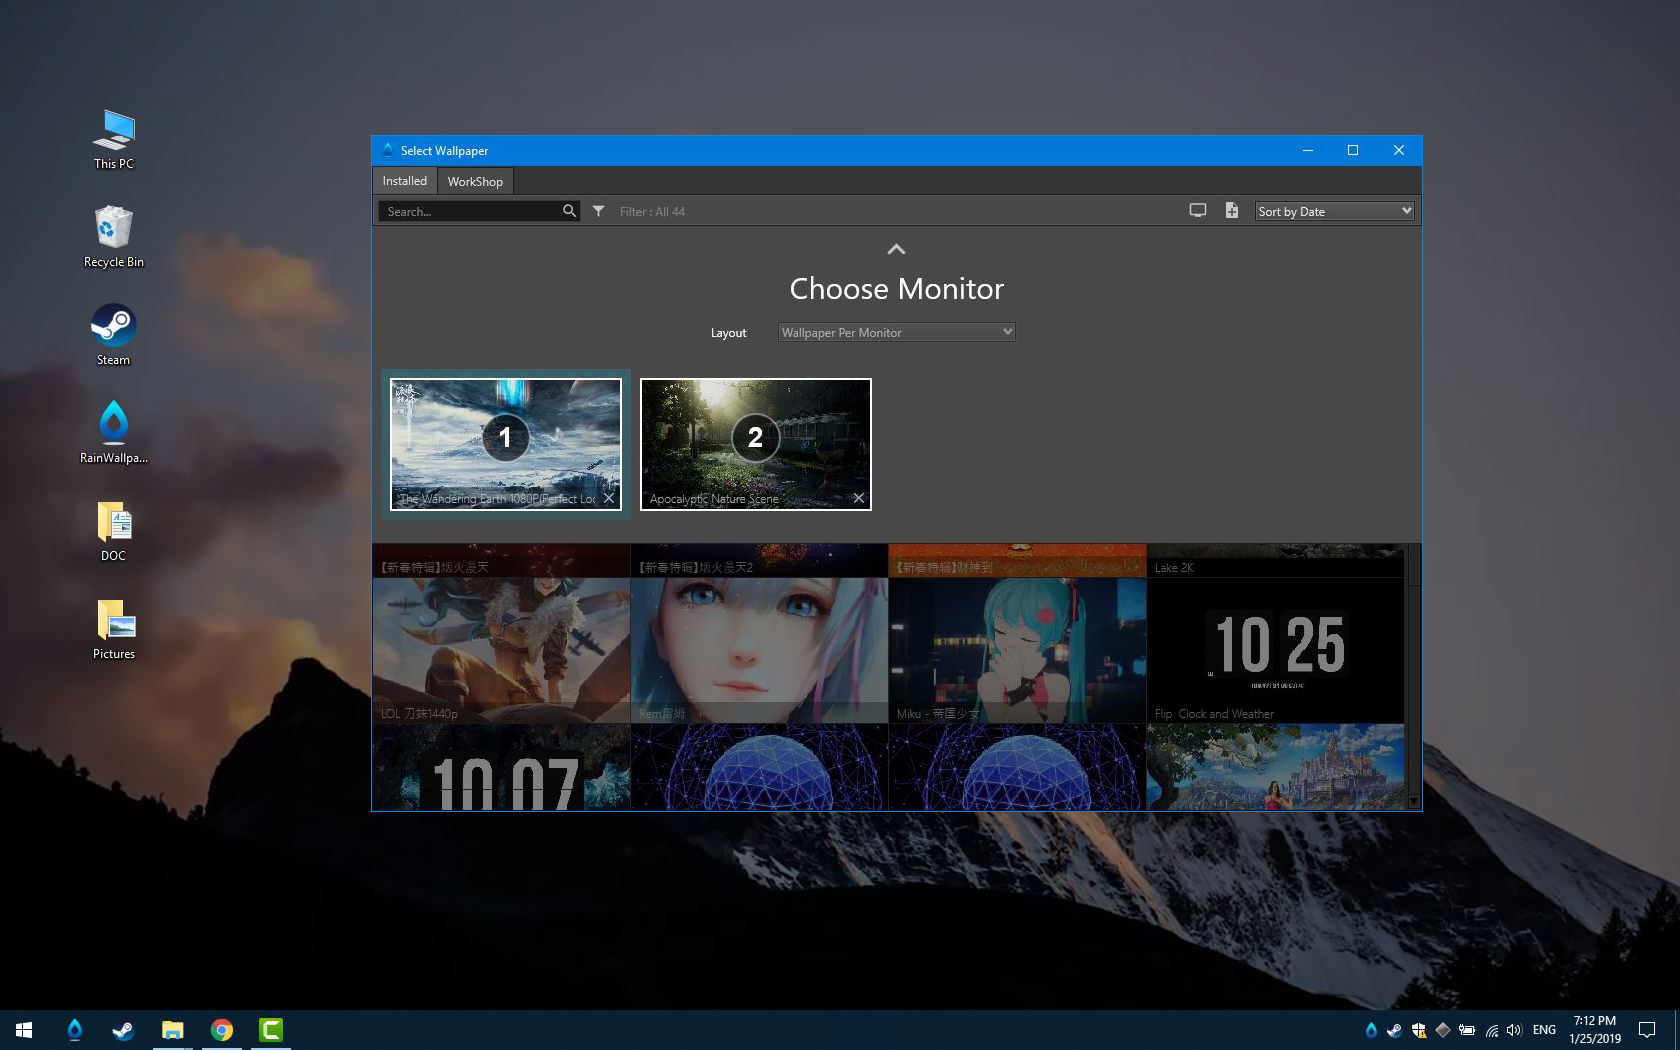
Task: Open Steam from the system tray
Action: (1394, 1030)
